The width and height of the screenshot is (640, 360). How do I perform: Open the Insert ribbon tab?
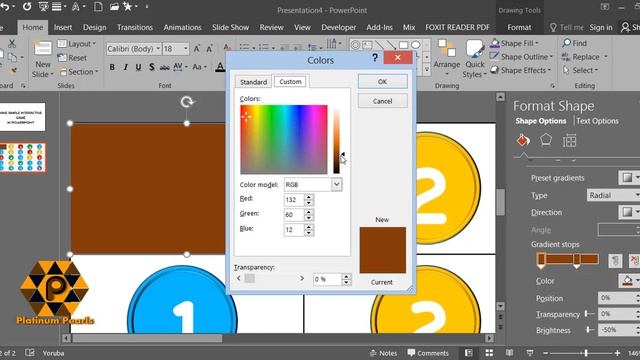coord(63,27)
